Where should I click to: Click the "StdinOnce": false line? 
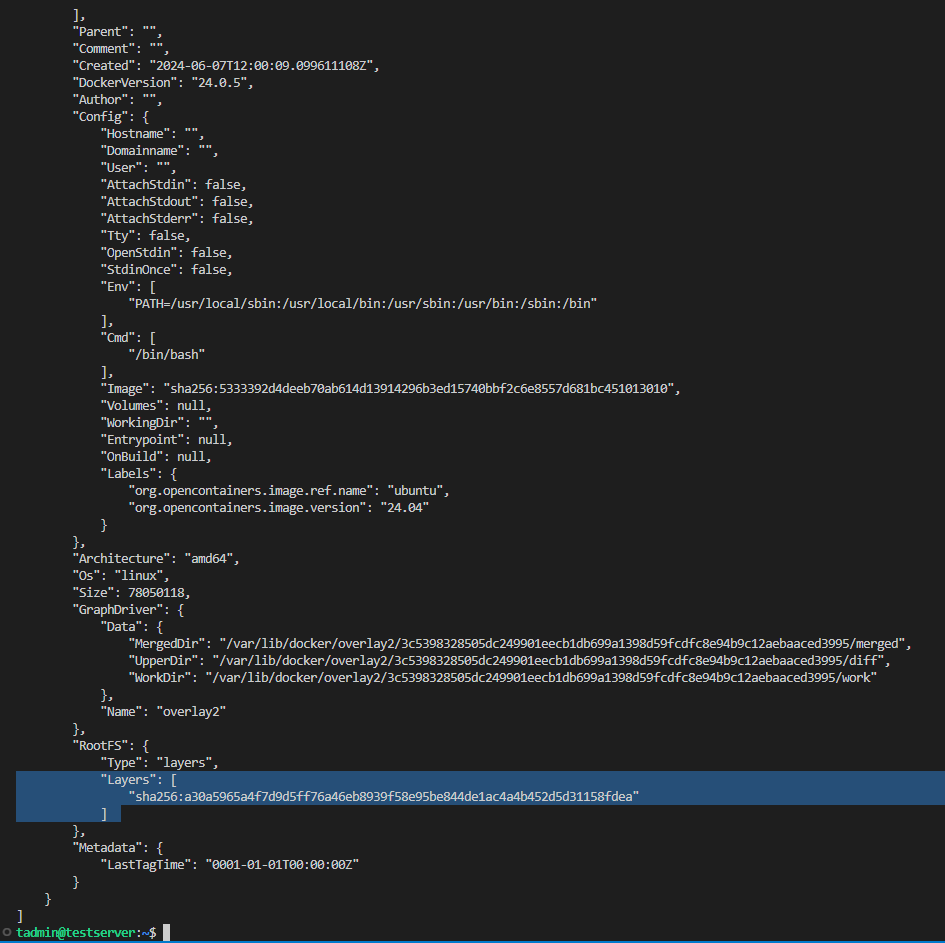point(166,269)
